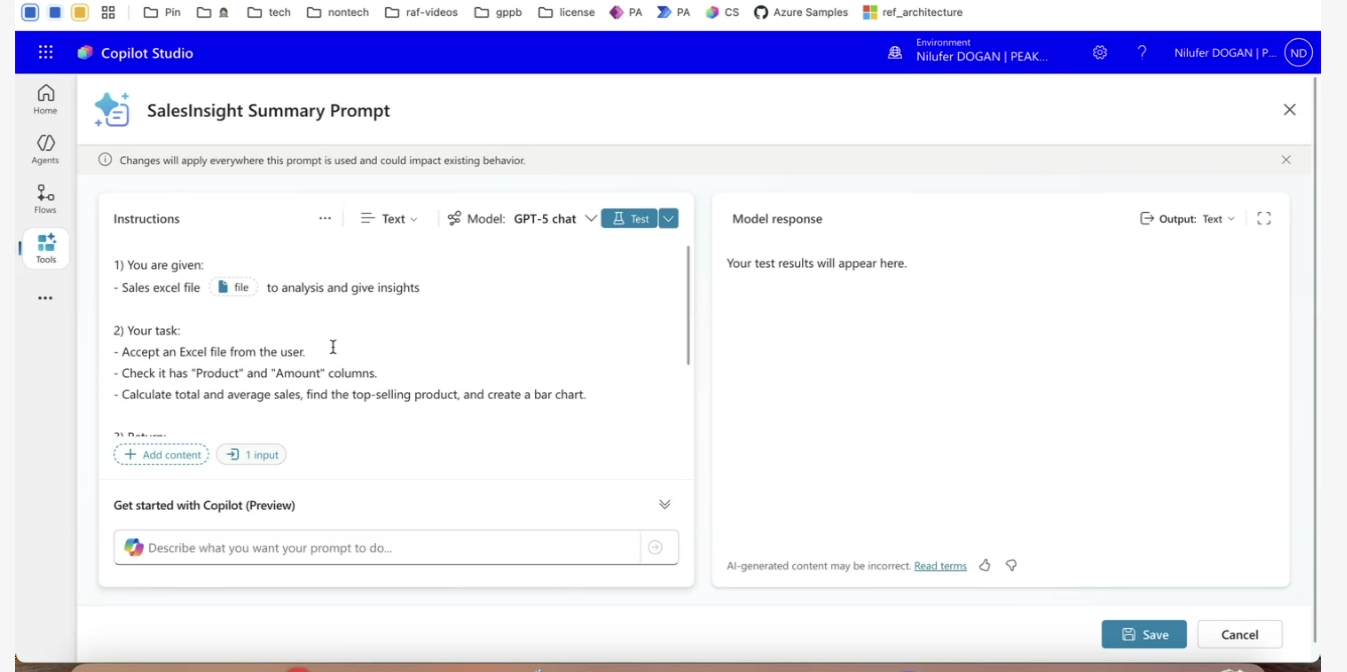Image resolution: width=1347 pixels, height=672 pixels.
Task: Click the thumbs down feedback icon
Action: click(1011, 566)
